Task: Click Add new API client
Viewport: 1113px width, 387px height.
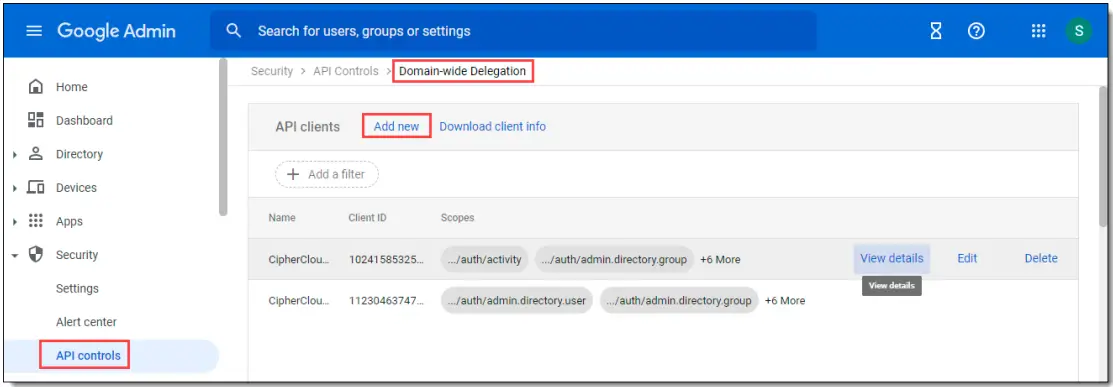Action: 397,126
